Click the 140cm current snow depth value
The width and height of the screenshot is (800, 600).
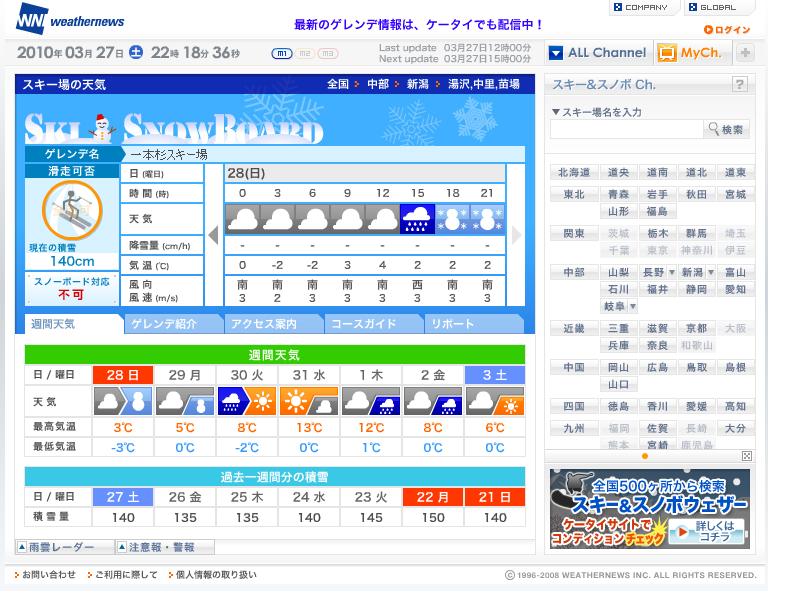72,261
